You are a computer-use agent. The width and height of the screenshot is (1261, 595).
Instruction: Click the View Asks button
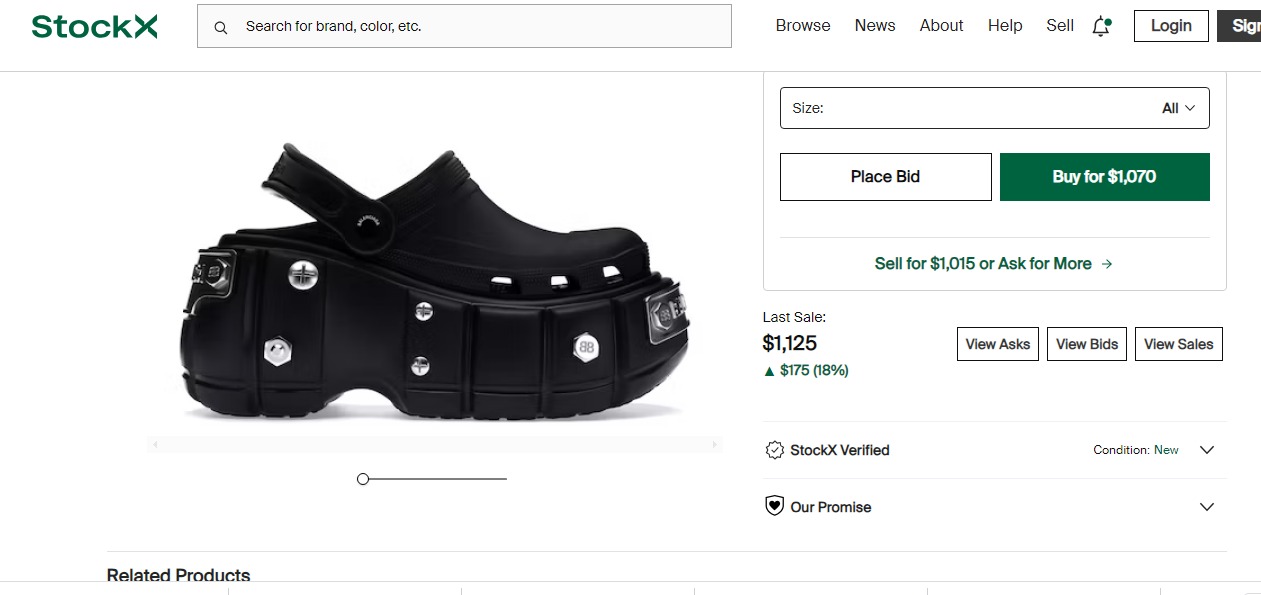coord(998,344)
